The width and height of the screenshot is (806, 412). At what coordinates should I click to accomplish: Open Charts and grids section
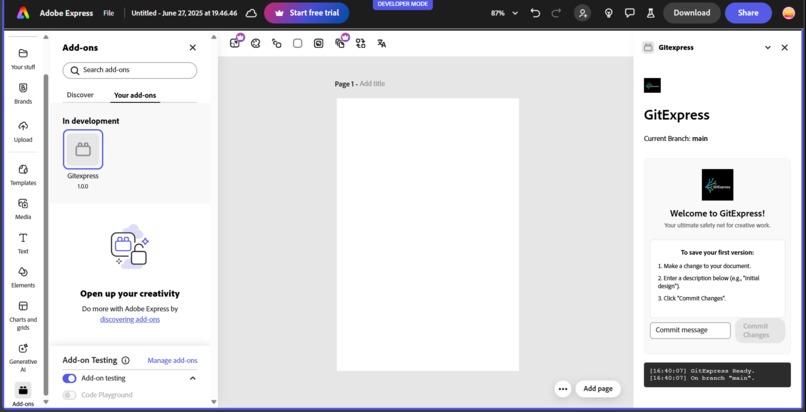23,315
